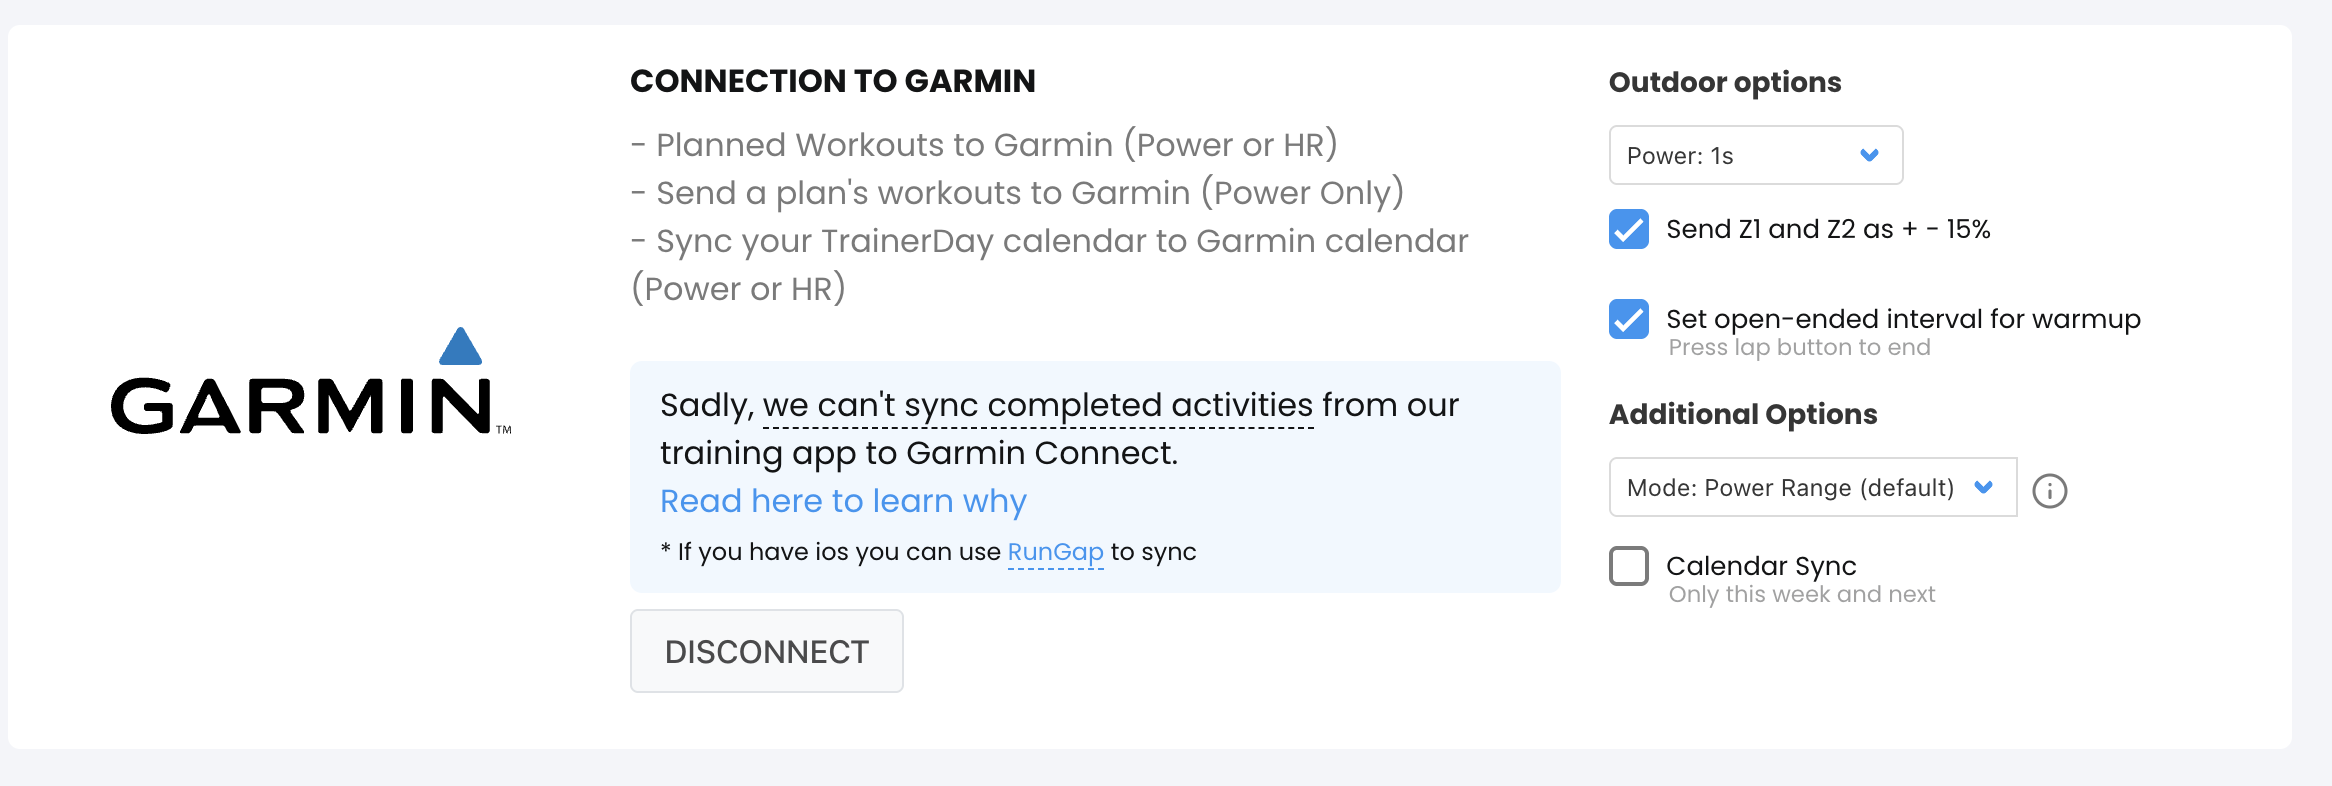The height and width of the screenshot is (786, 2332).
Task: Click underlined "we can't sync completed activities" text
Action: (x=1037, y=405)
